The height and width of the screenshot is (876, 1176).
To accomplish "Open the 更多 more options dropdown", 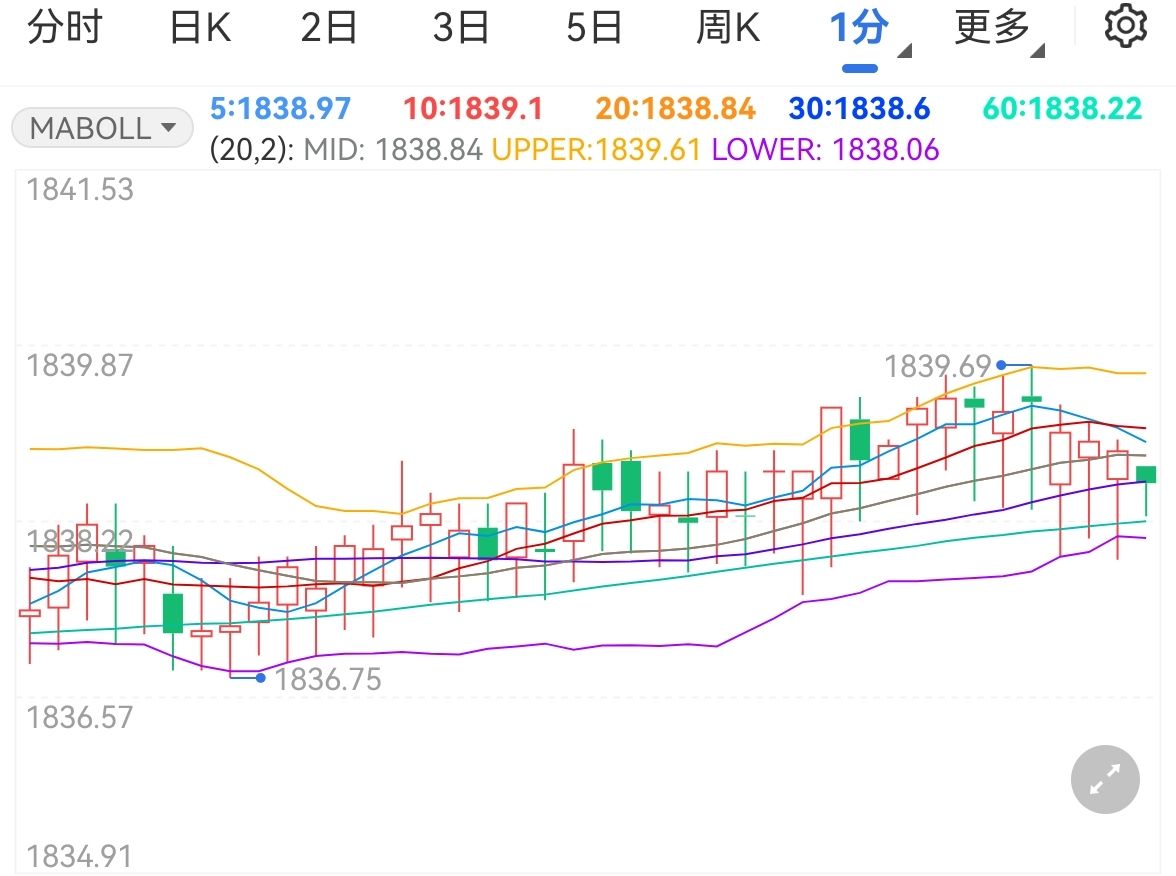I will point(999,32).
